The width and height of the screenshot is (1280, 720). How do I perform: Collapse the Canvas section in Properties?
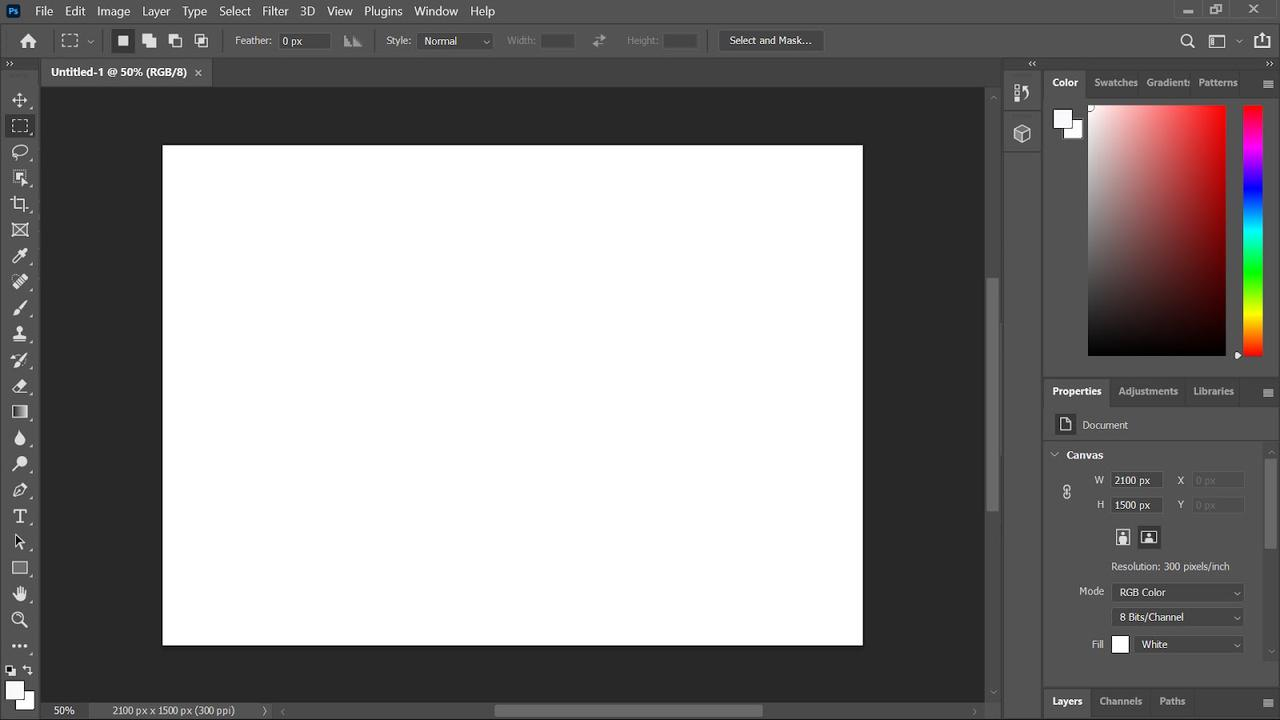pos(1054,455)
